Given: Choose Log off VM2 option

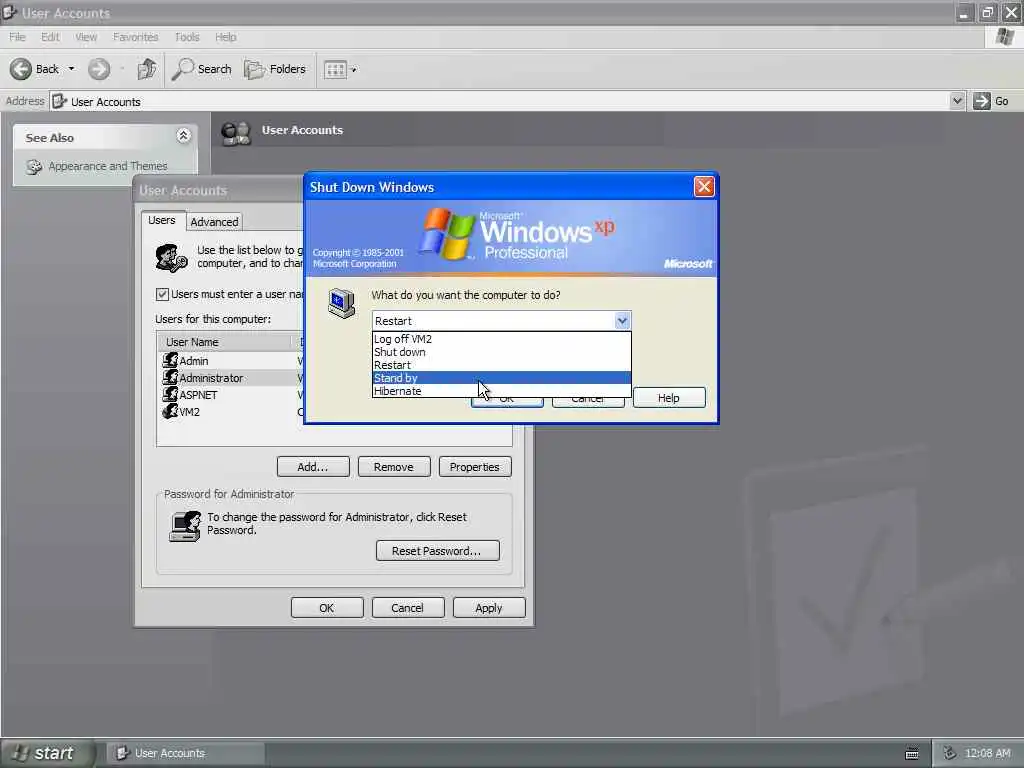Looking at the screenshot, I should click(x=502, y=339).
